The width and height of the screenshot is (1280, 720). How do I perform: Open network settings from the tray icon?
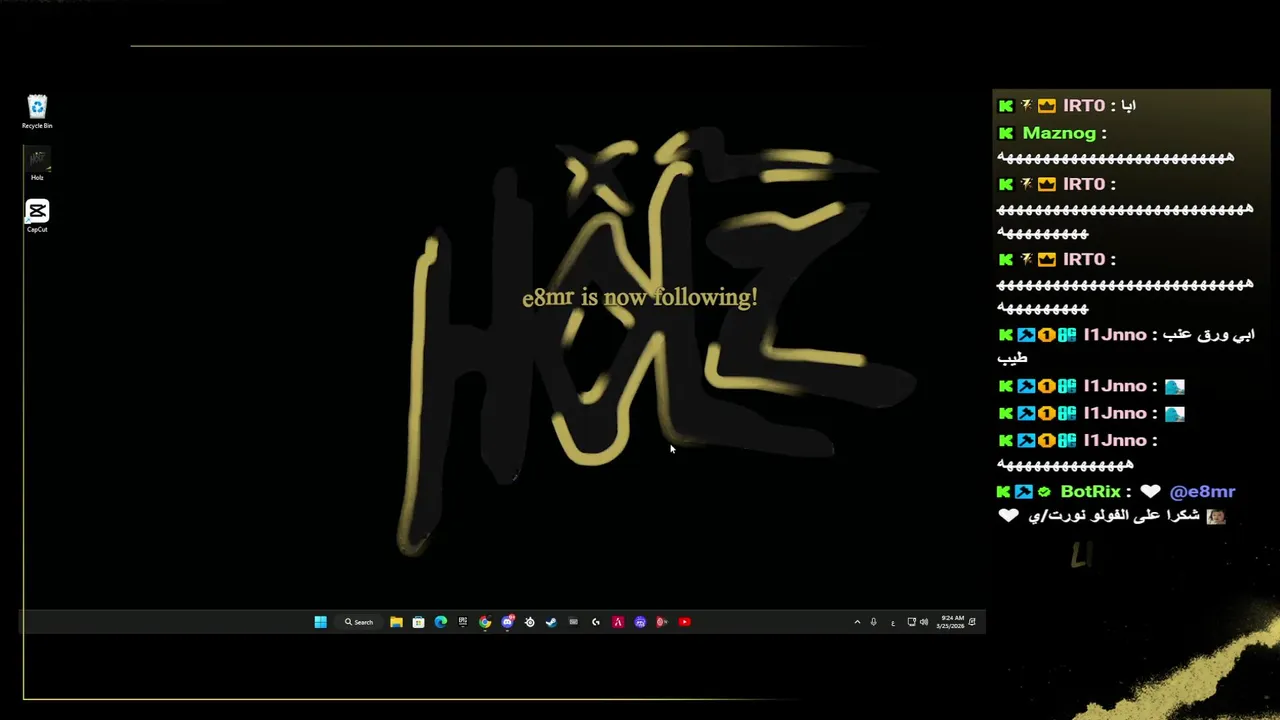tap(911, 622)
